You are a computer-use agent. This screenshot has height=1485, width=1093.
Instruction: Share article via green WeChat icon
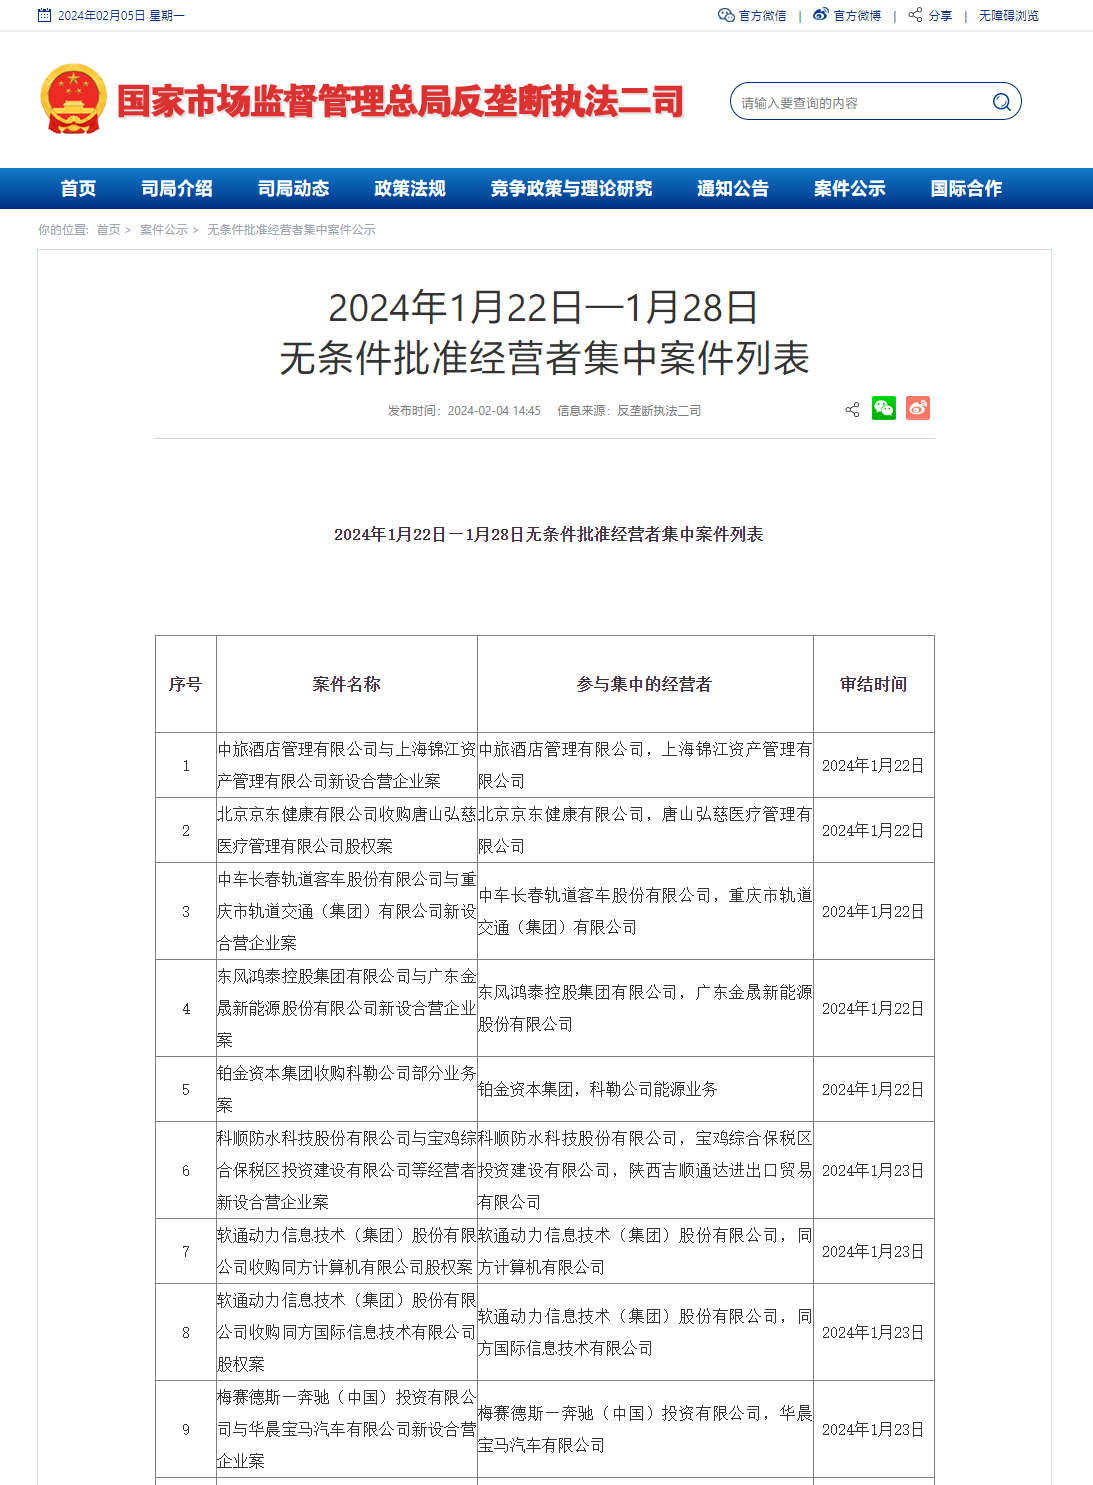tap(884, 408)
